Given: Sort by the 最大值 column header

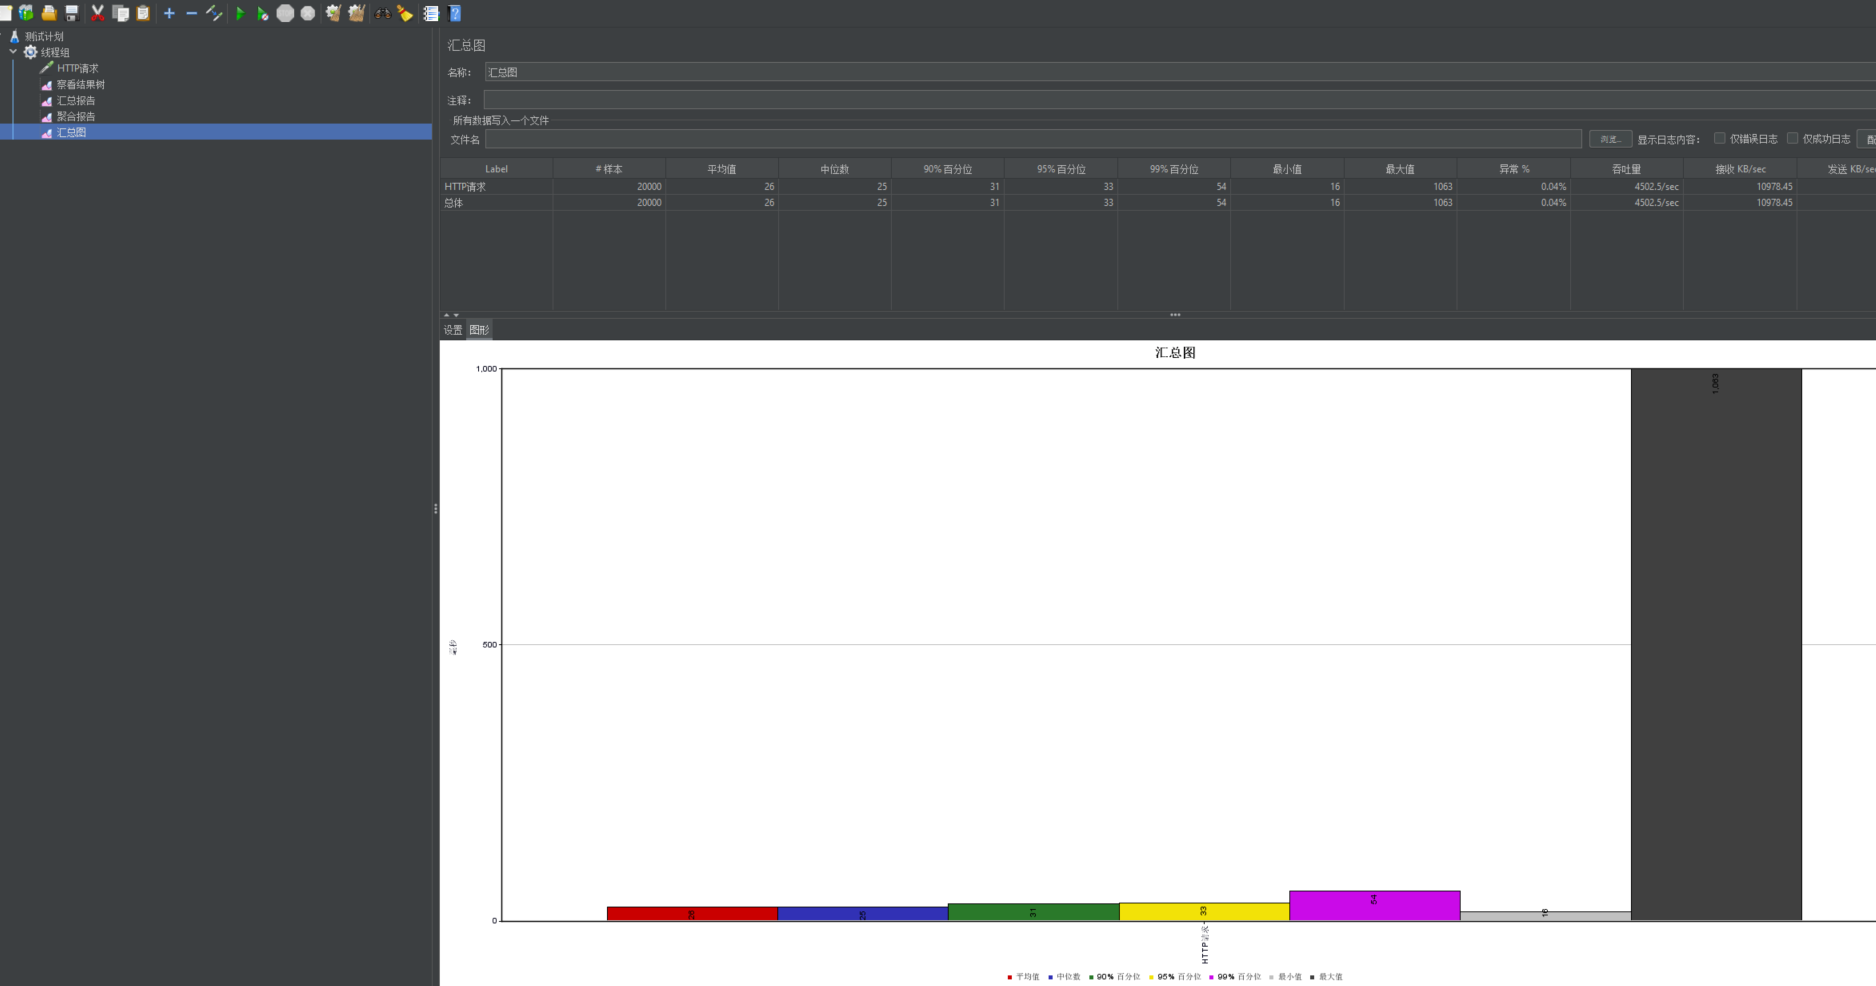Looking at the screenshot, I should (x=1400, y=169).
